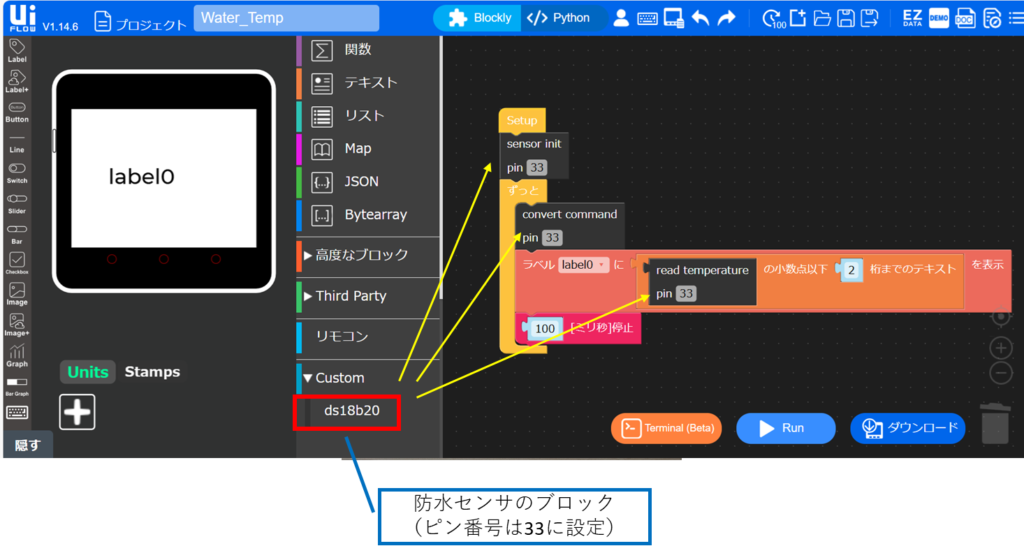Open the DEMO examples

coord(938,18)
